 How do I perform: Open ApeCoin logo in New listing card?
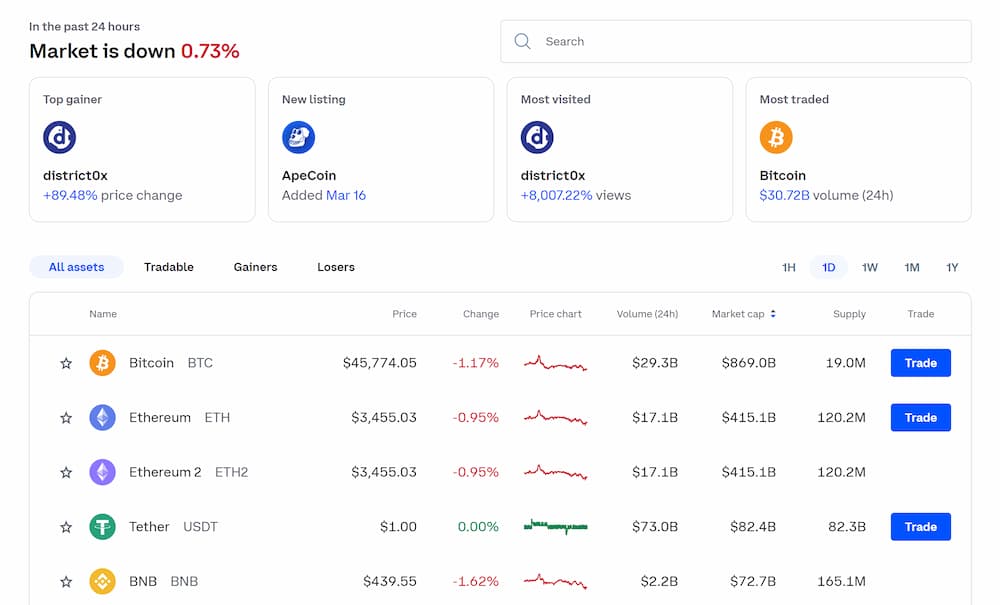tap(298, 137)
